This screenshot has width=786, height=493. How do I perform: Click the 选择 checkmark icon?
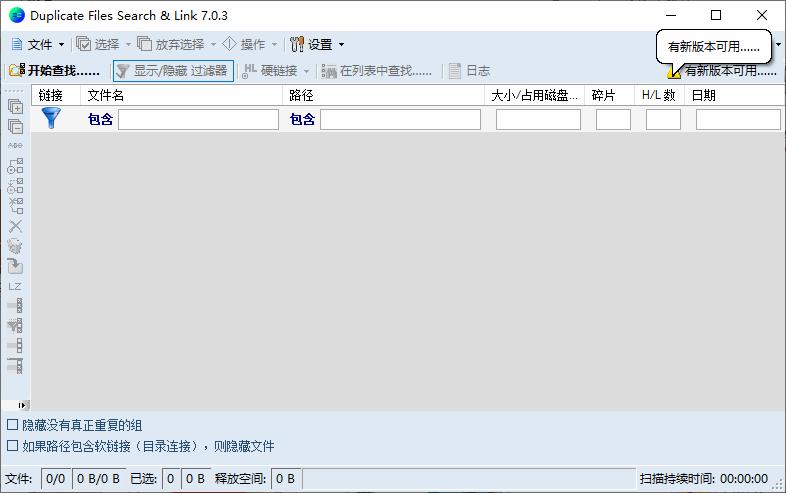coord(83,44)
